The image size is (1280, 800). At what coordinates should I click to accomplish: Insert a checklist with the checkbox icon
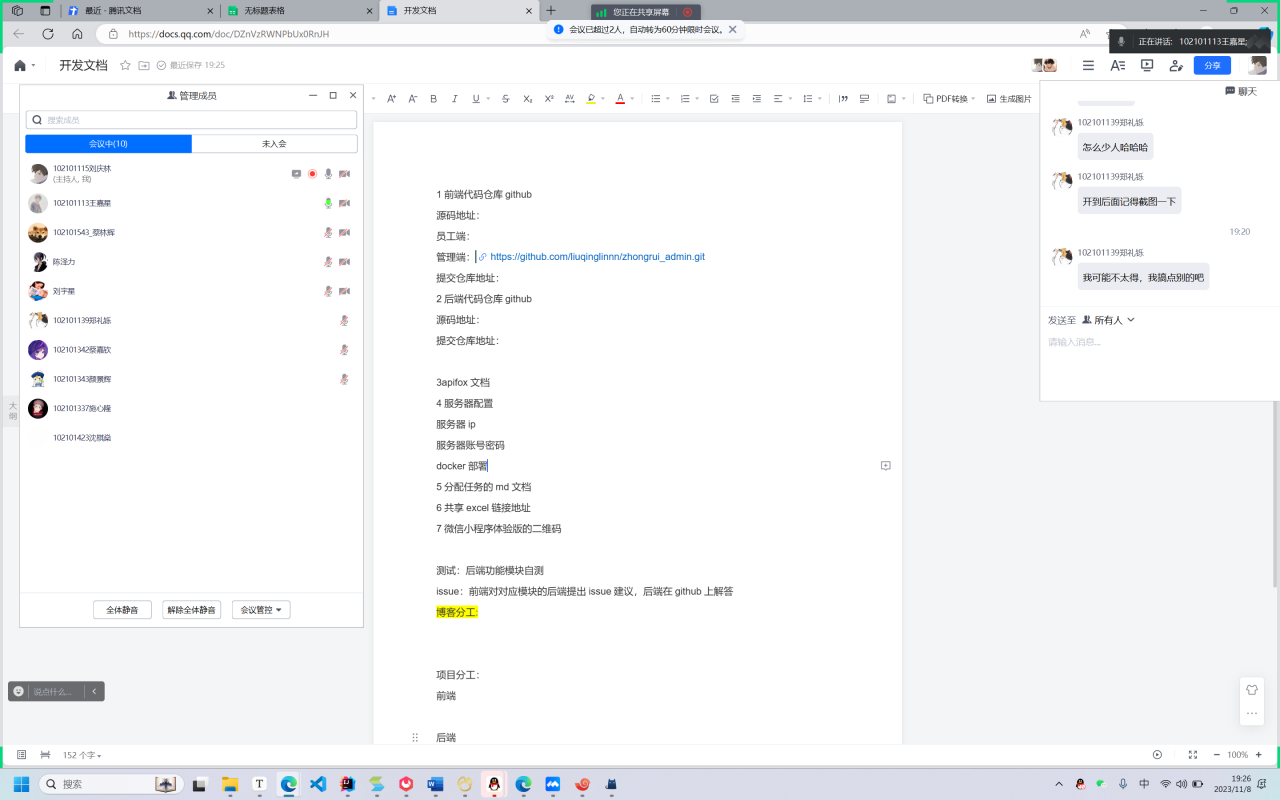click(x=714, y=98)
